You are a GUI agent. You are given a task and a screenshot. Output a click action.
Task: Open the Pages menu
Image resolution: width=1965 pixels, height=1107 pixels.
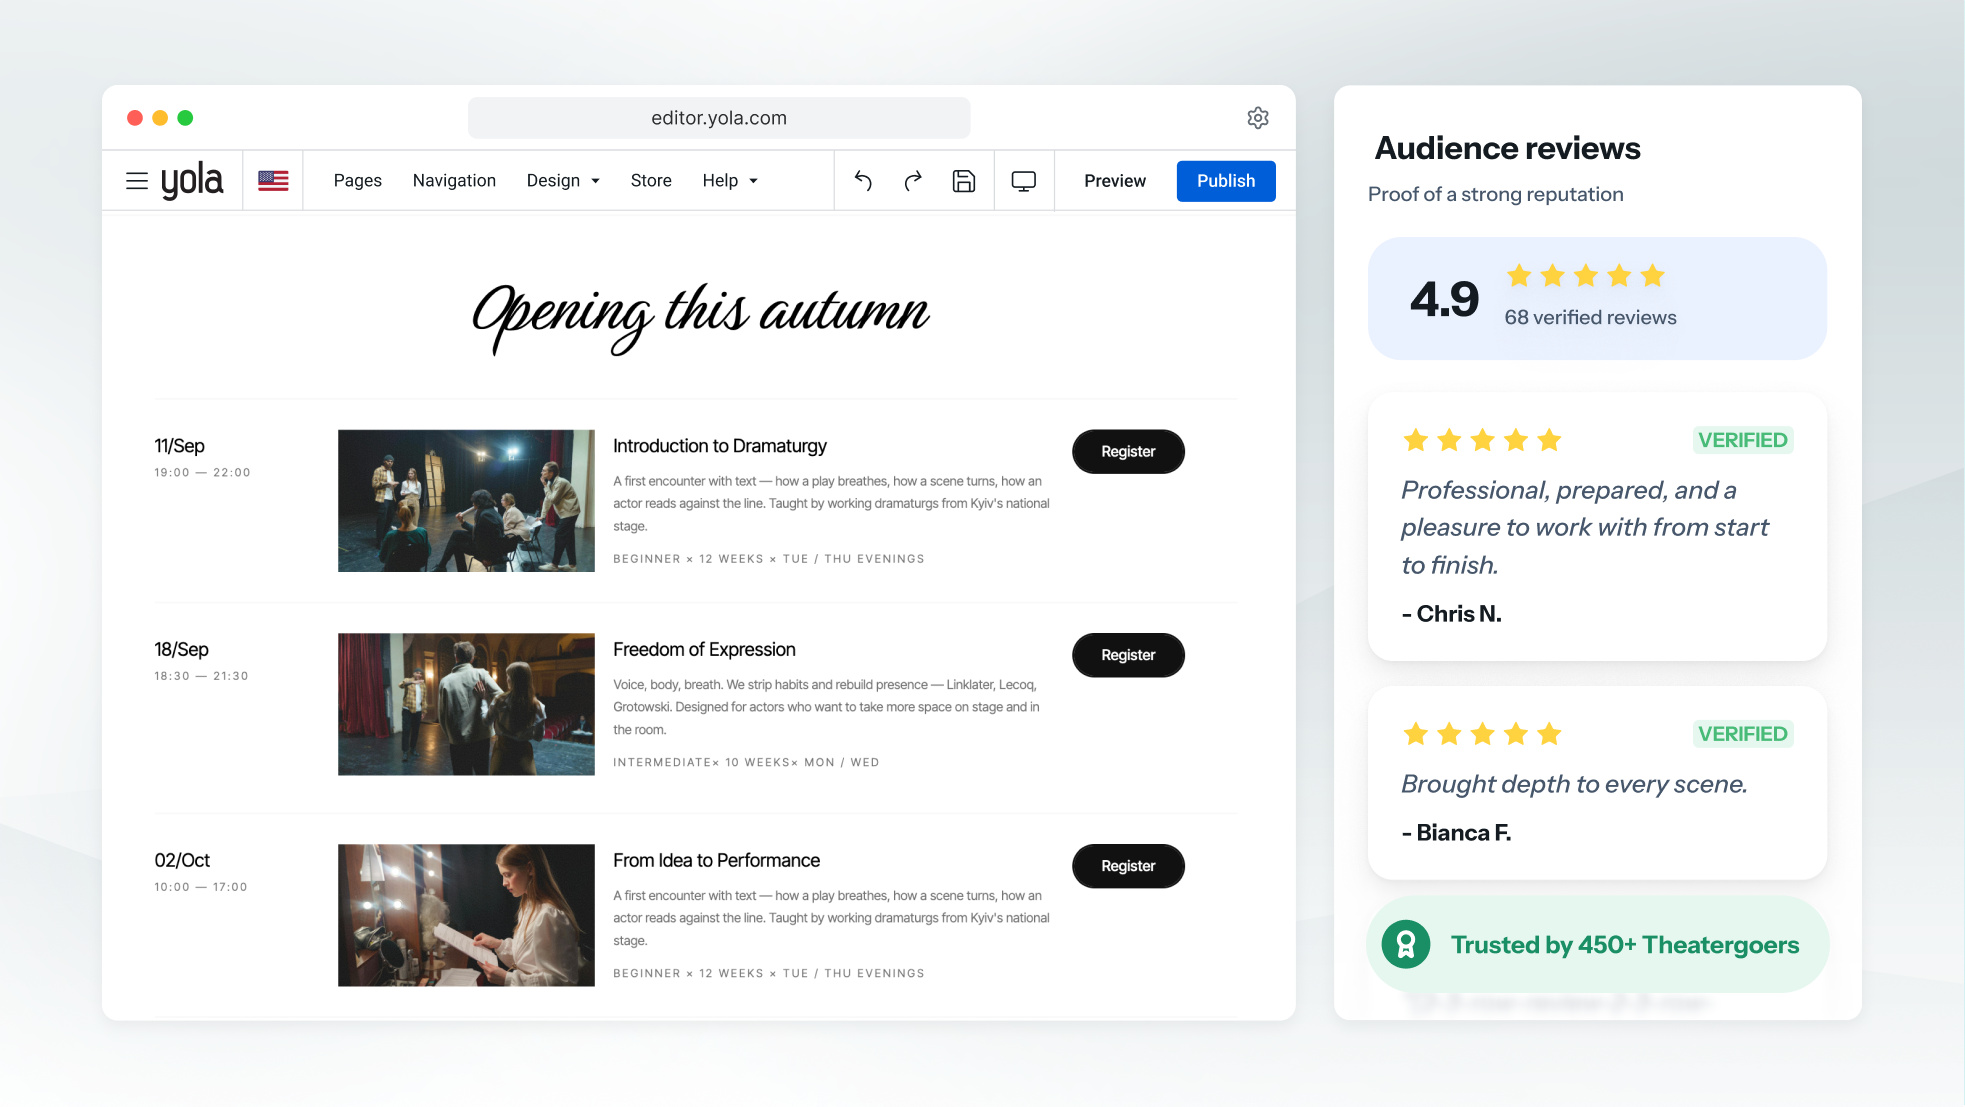(358, 181)
